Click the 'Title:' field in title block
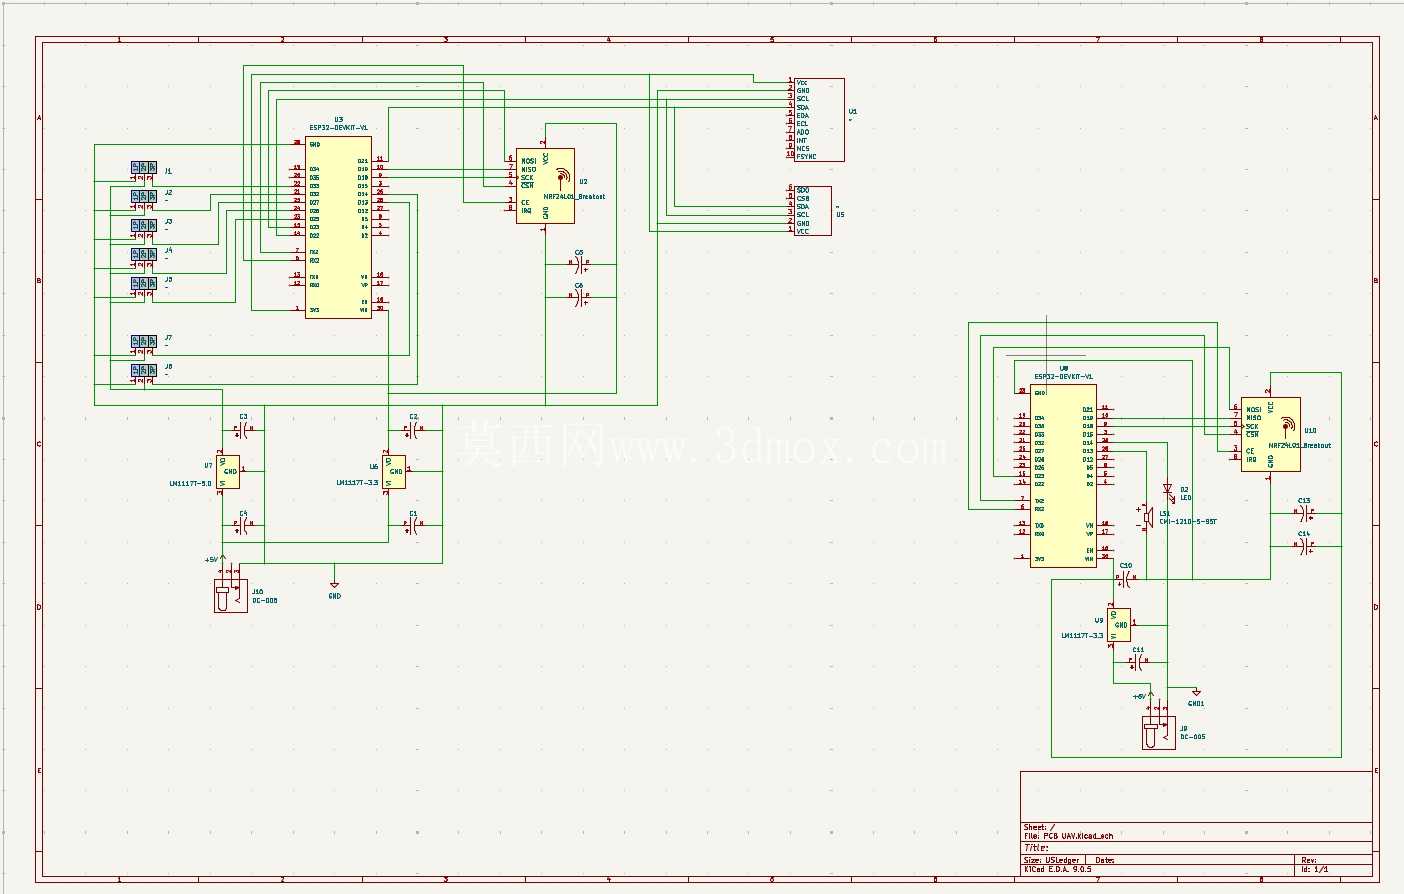Screen dimensions: 1404x894 click(x=1036, y=848)
